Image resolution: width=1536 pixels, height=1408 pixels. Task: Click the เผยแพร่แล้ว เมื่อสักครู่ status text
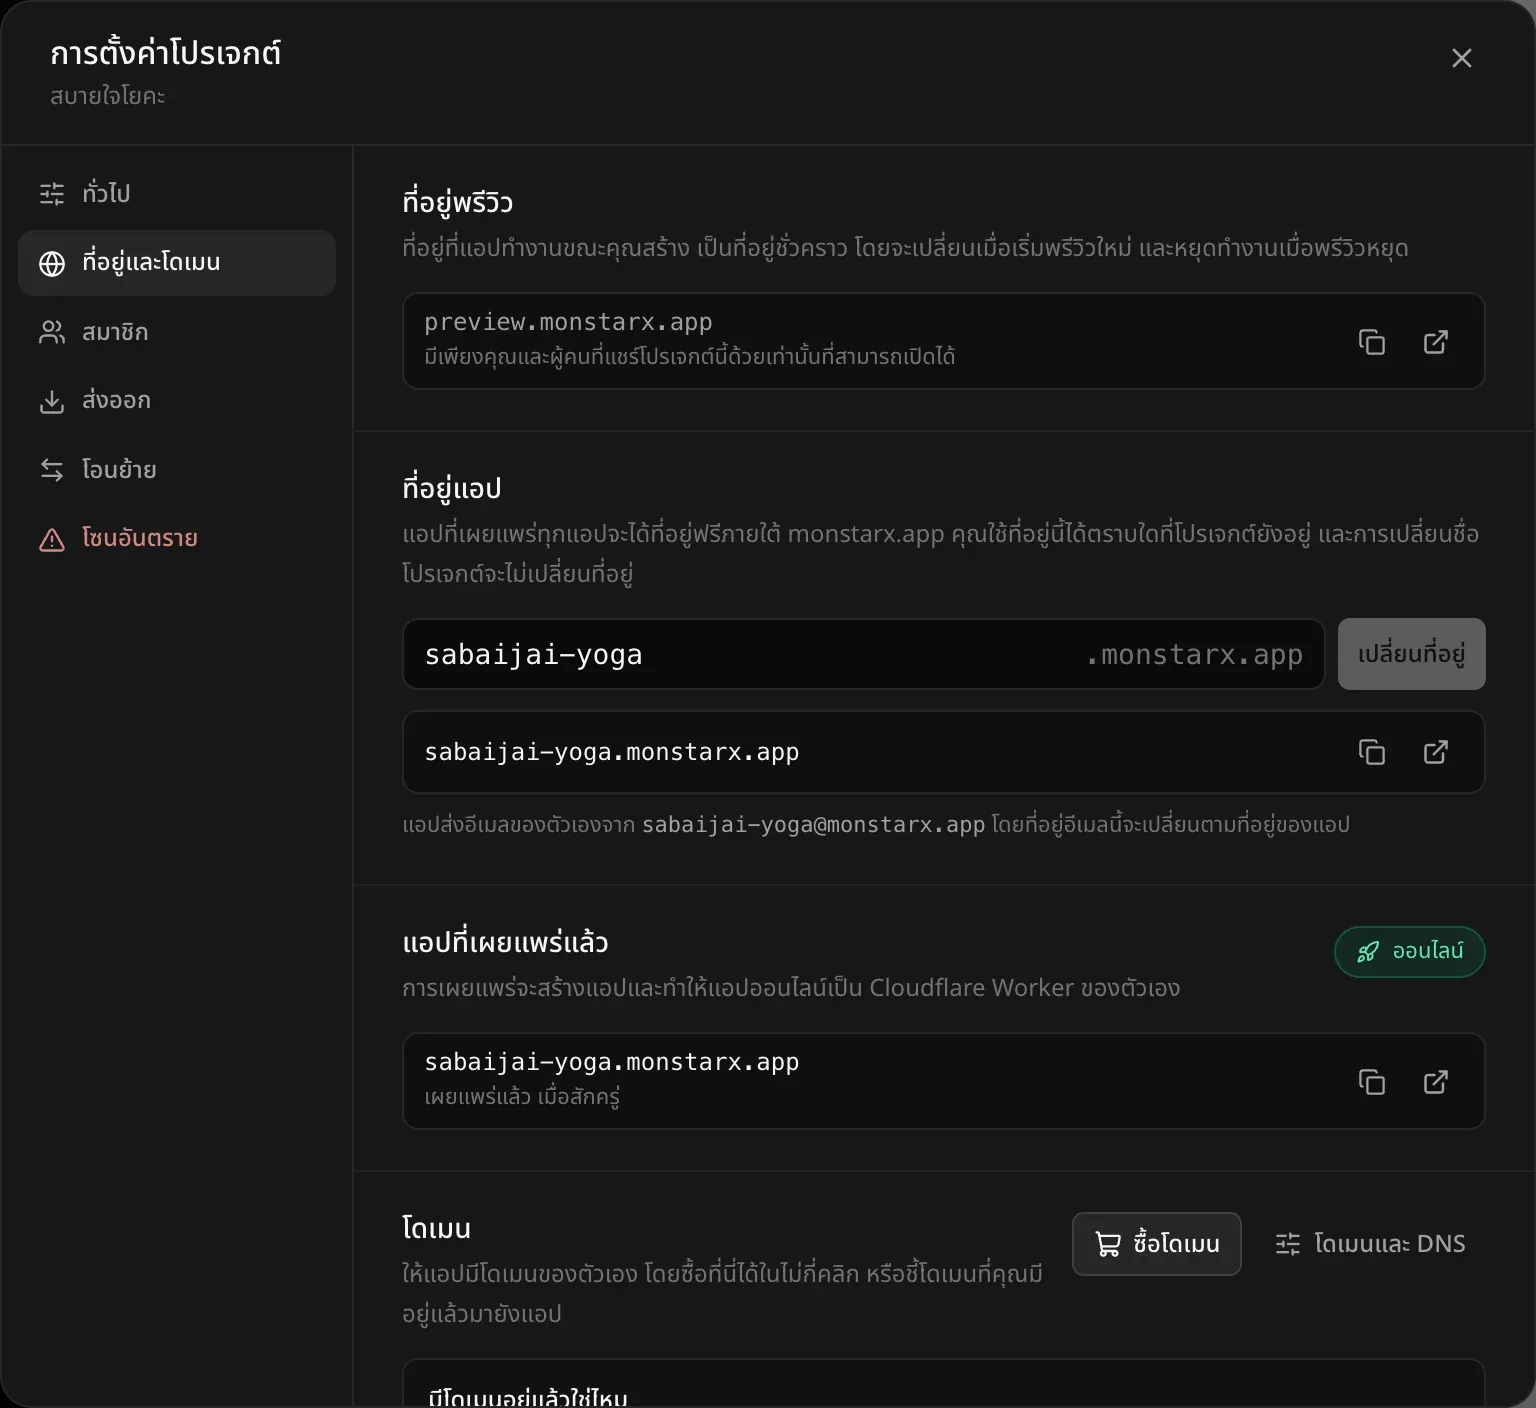click(522, 1097)
